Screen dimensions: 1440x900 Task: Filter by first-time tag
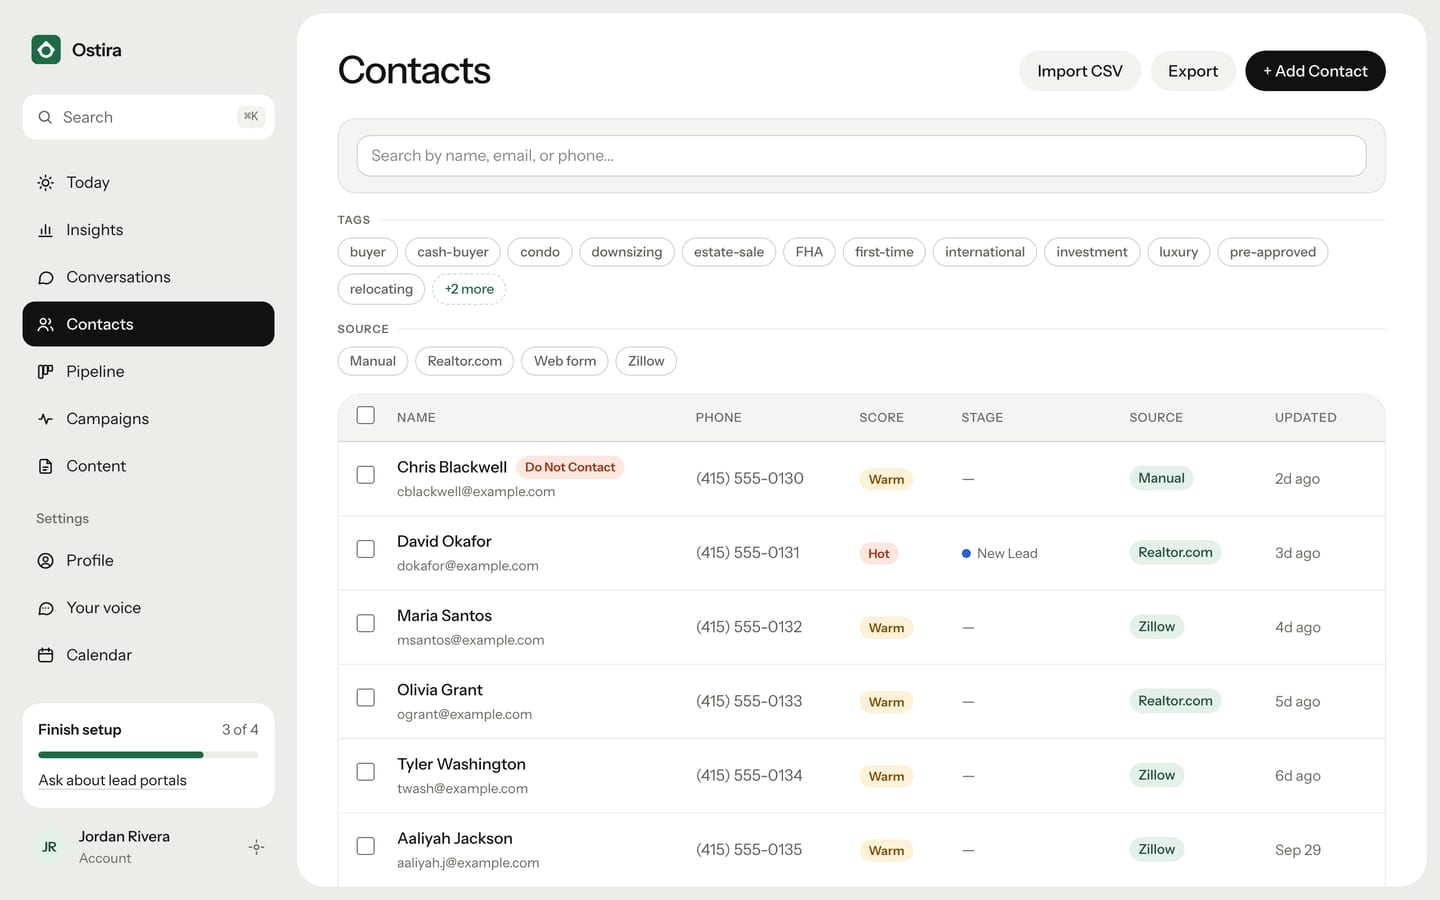pos(884,252)
